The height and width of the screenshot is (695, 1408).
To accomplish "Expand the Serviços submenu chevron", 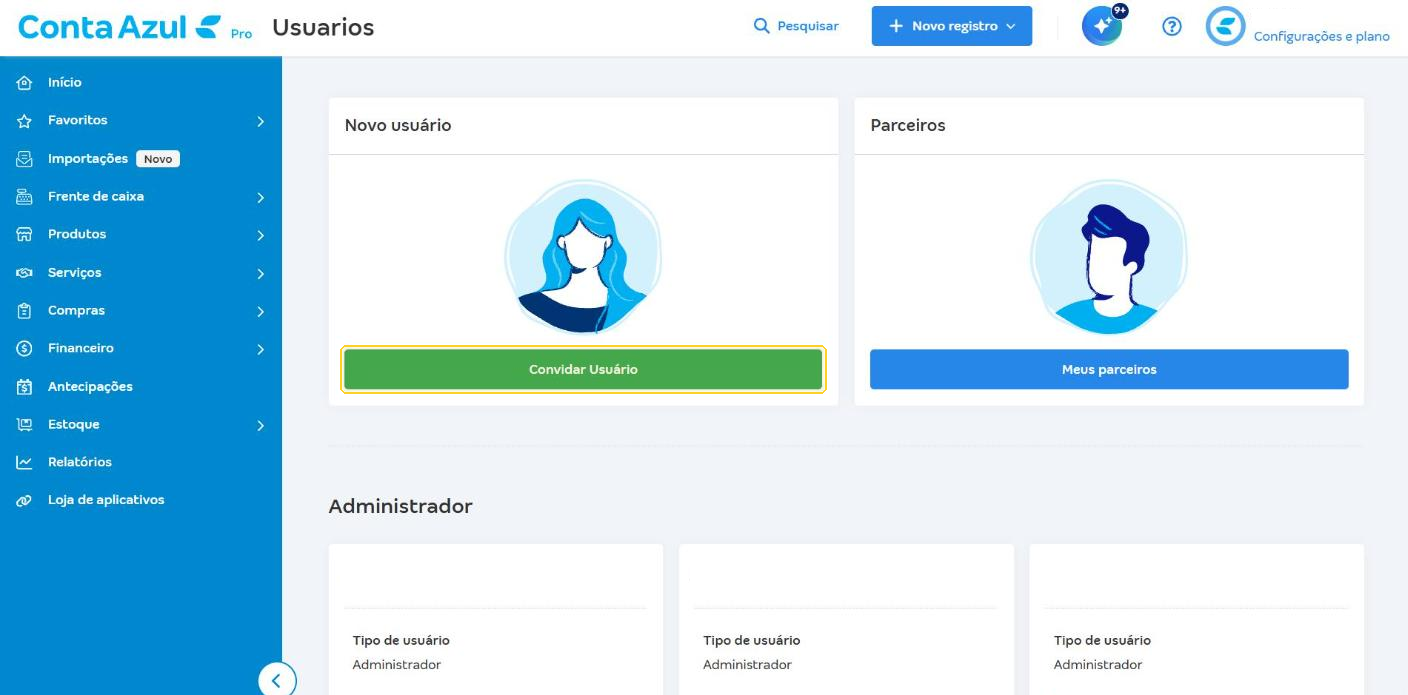I will coord(260,274).
